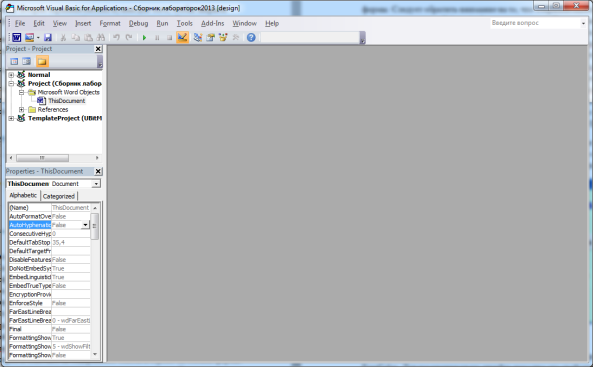
Task: Click the Insert UserForm toolbar icon
Action: click(29, 37)
